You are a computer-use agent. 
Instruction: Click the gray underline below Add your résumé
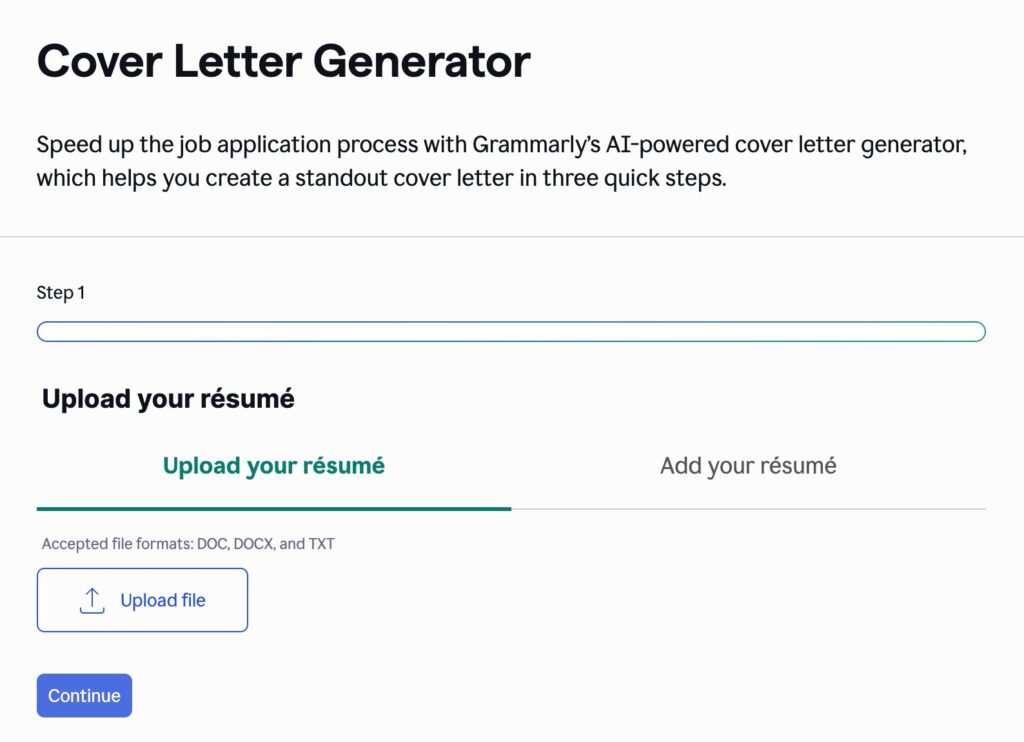(748, 509)
